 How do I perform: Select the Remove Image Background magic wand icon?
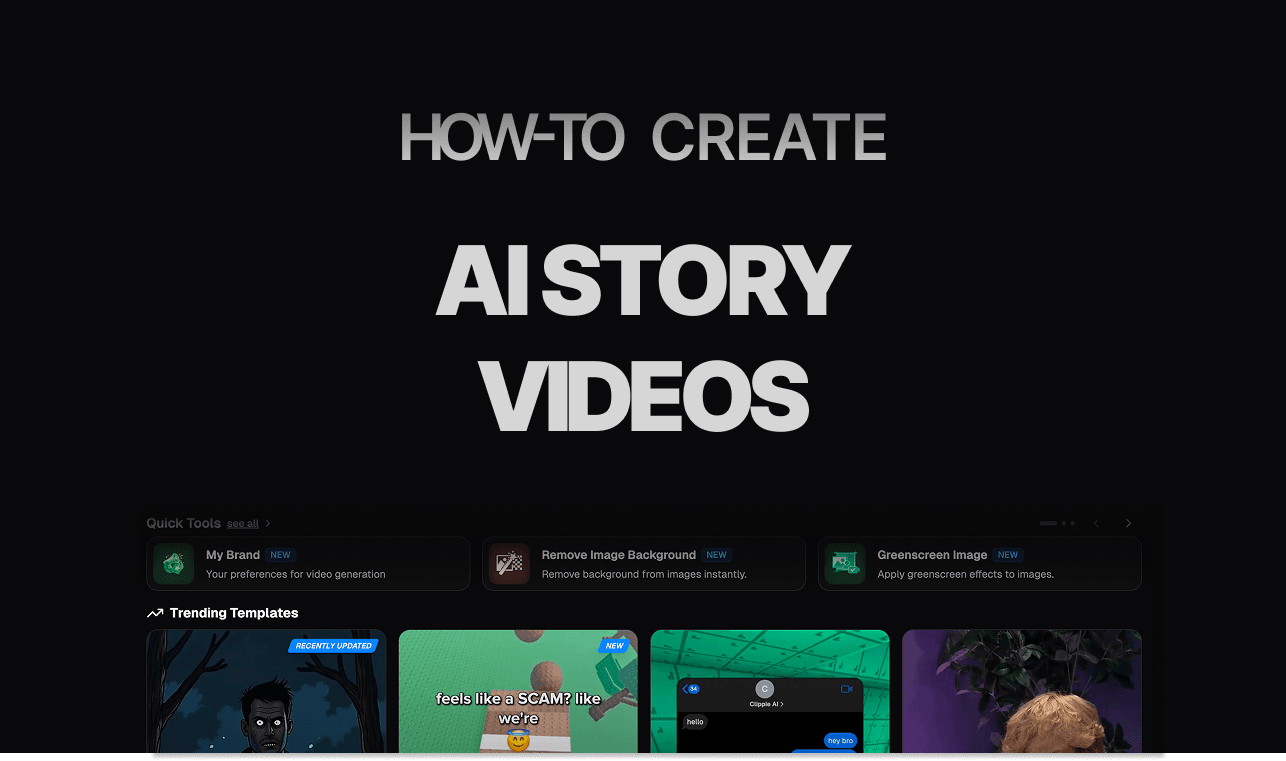click(509, 563)
